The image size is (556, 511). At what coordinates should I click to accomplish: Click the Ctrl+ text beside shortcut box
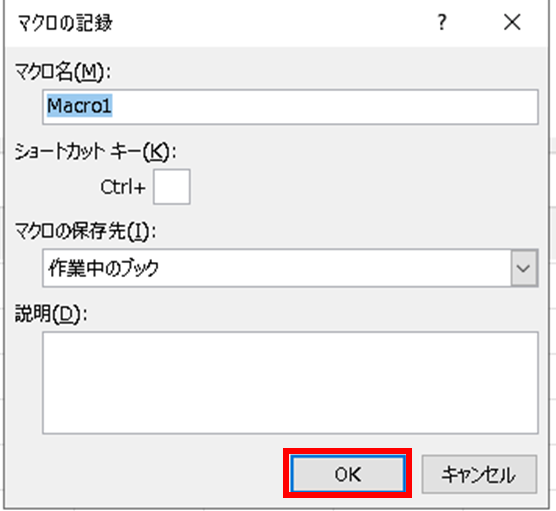point(123,187)
